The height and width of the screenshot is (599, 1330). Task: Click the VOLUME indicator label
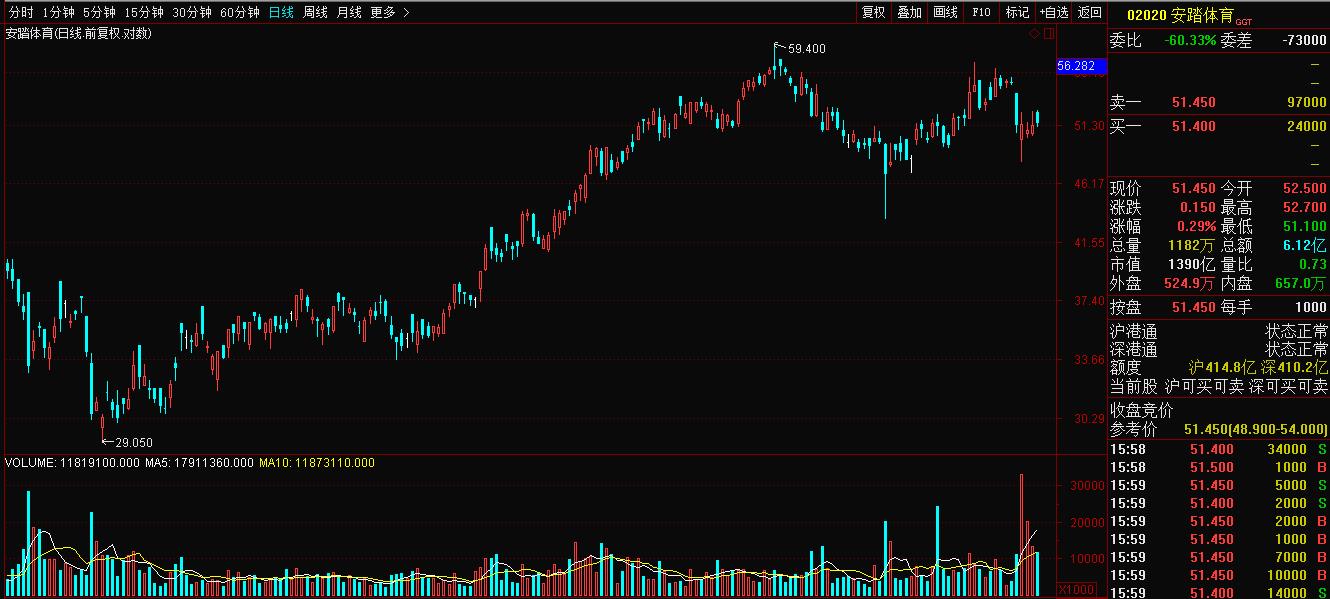[x=70, y=463]
